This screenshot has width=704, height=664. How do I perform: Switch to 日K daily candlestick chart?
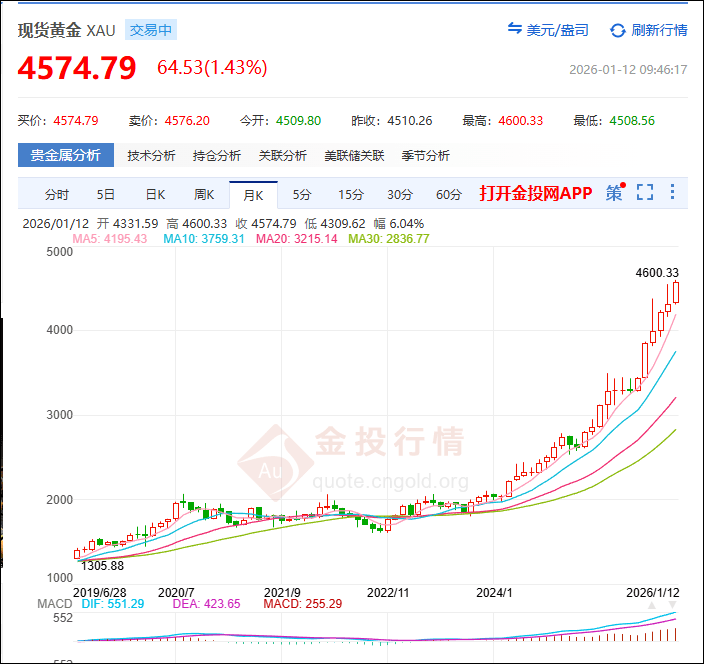155,194
